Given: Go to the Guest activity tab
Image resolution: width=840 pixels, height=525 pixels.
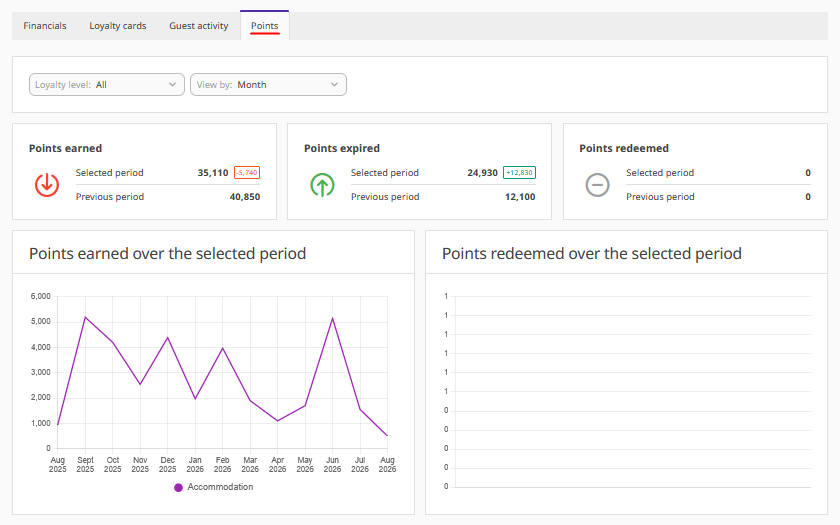Looking at the screenshot, I should (x=199, y=26).
